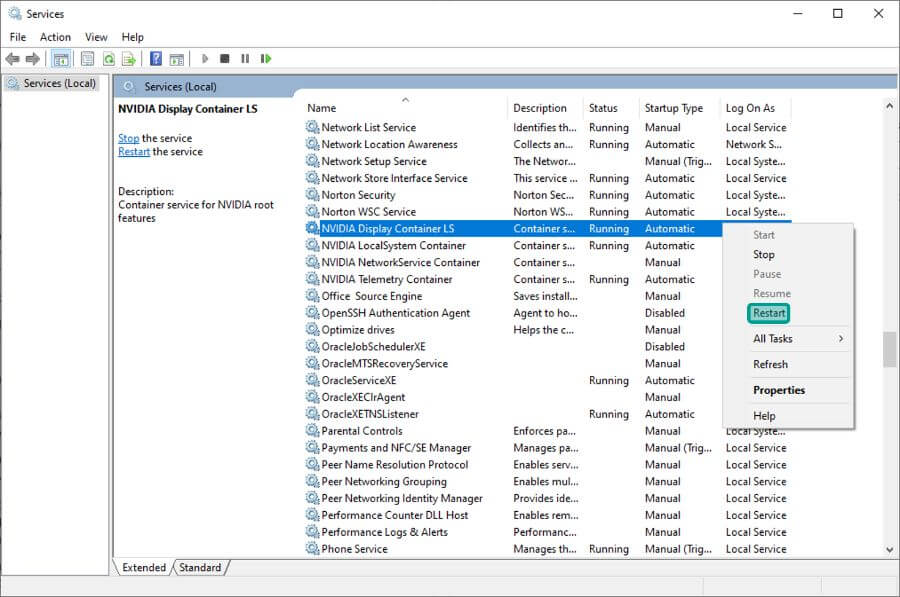Expand the All Tasks submenu arrow
900x597 pixels.
tap(841, 339)
